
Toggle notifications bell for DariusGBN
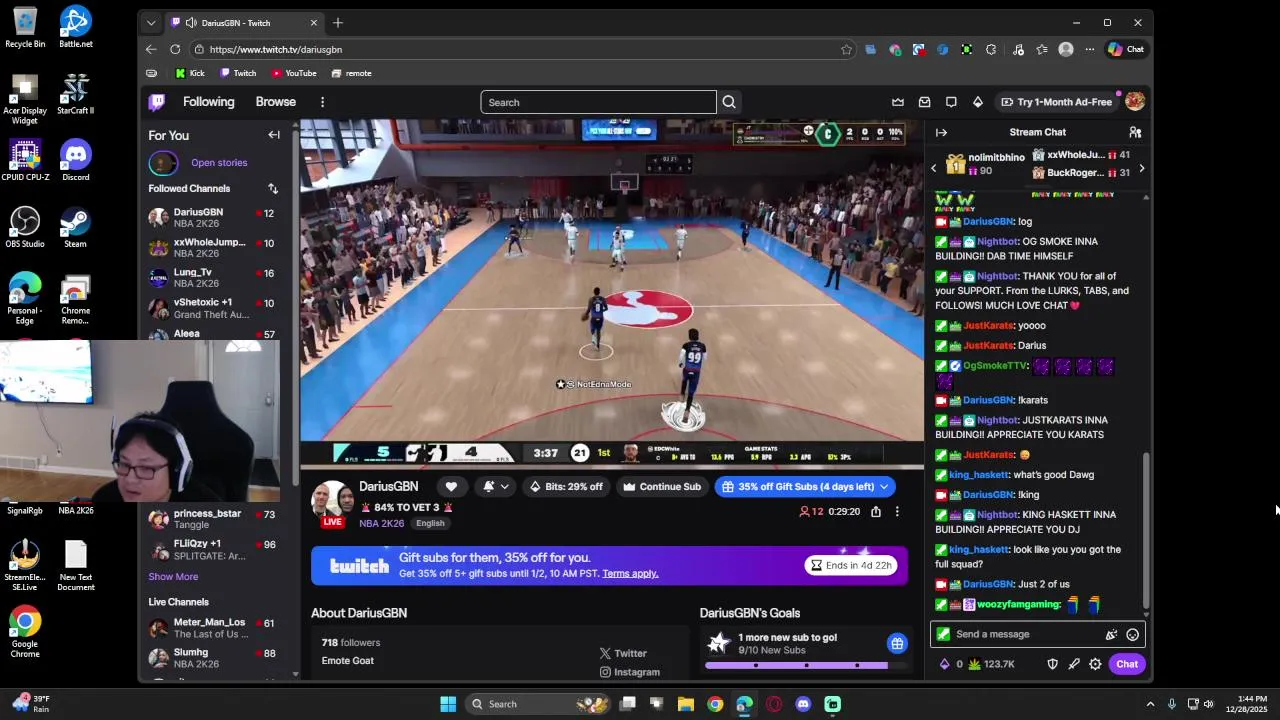click(x=489, y=487)
